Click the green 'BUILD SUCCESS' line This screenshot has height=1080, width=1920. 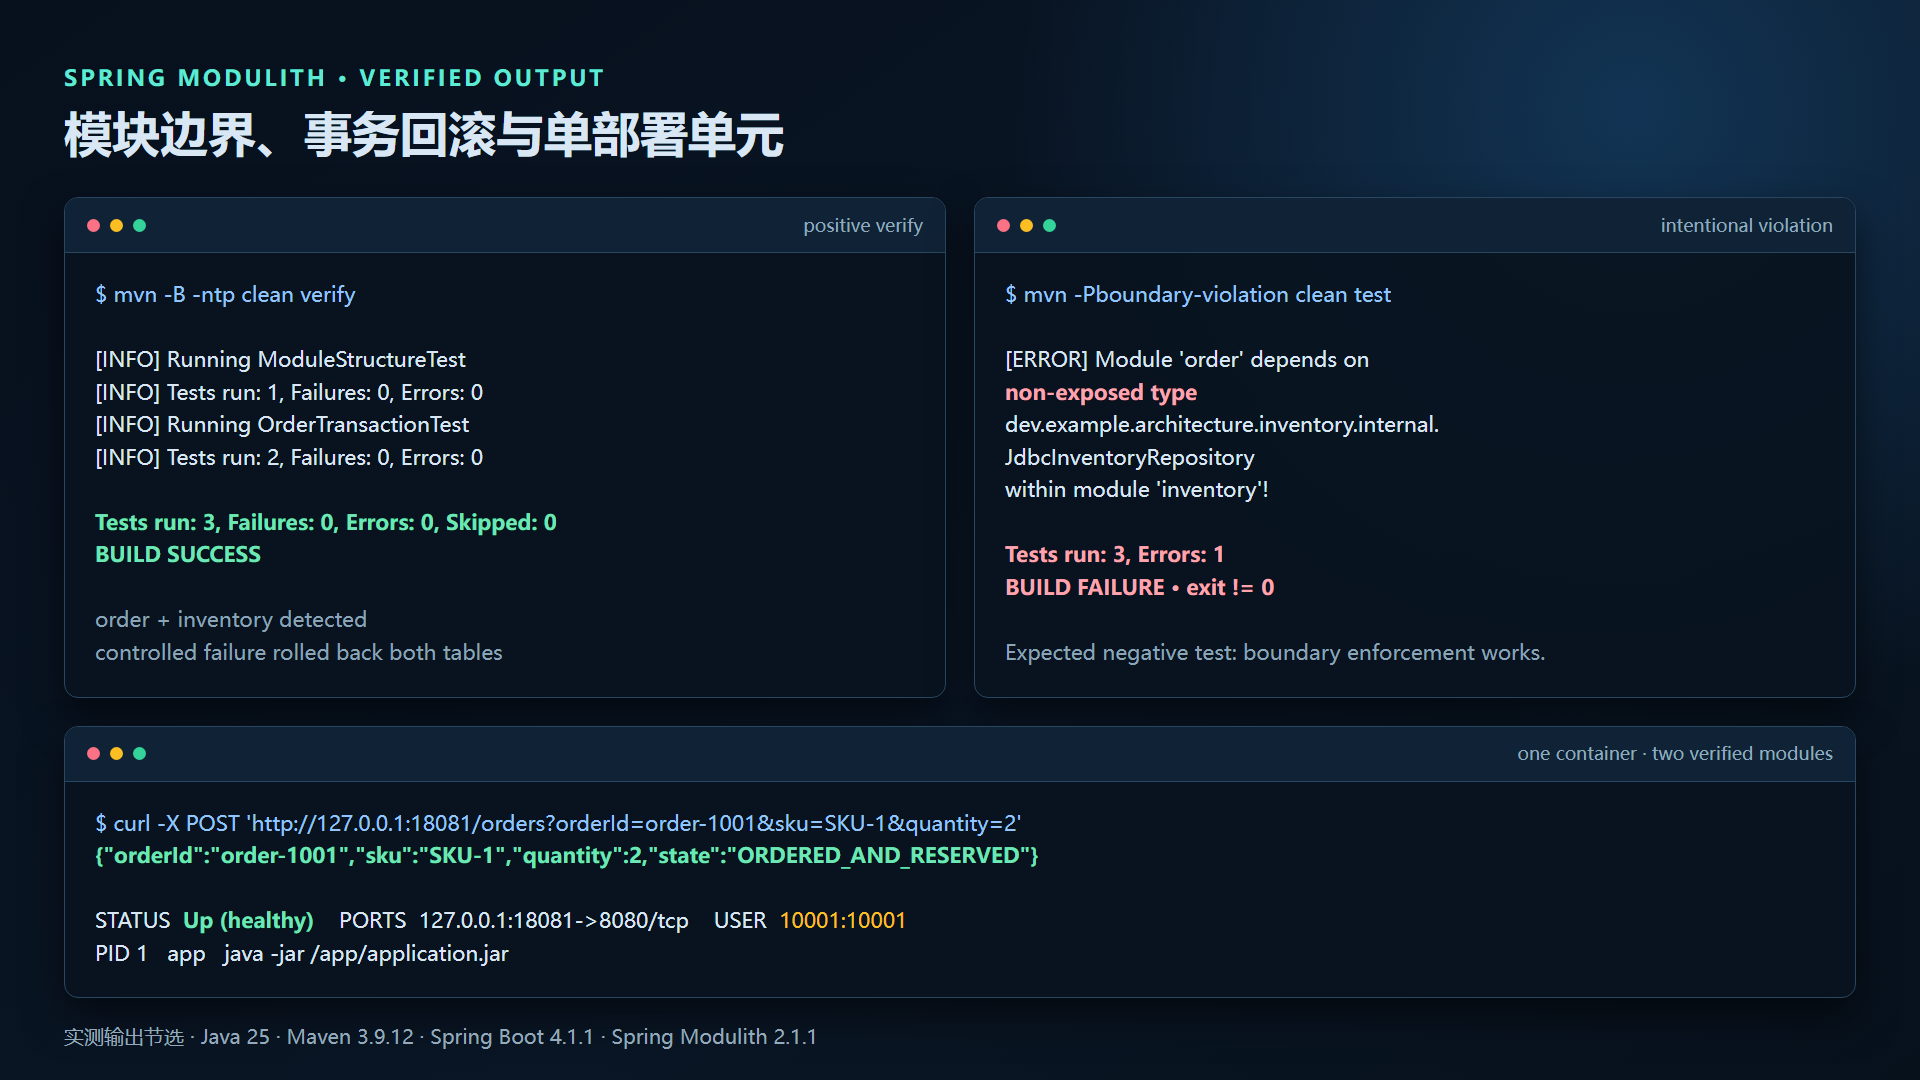[178, 555]
